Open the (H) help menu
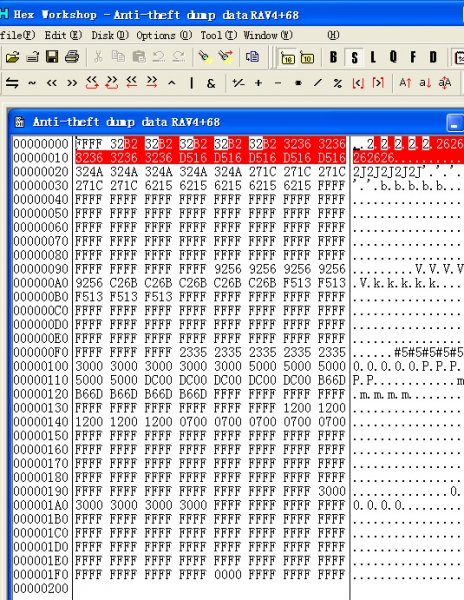This screenshot has height=600, width=464. pyautogui.click(x=333, y=35)
